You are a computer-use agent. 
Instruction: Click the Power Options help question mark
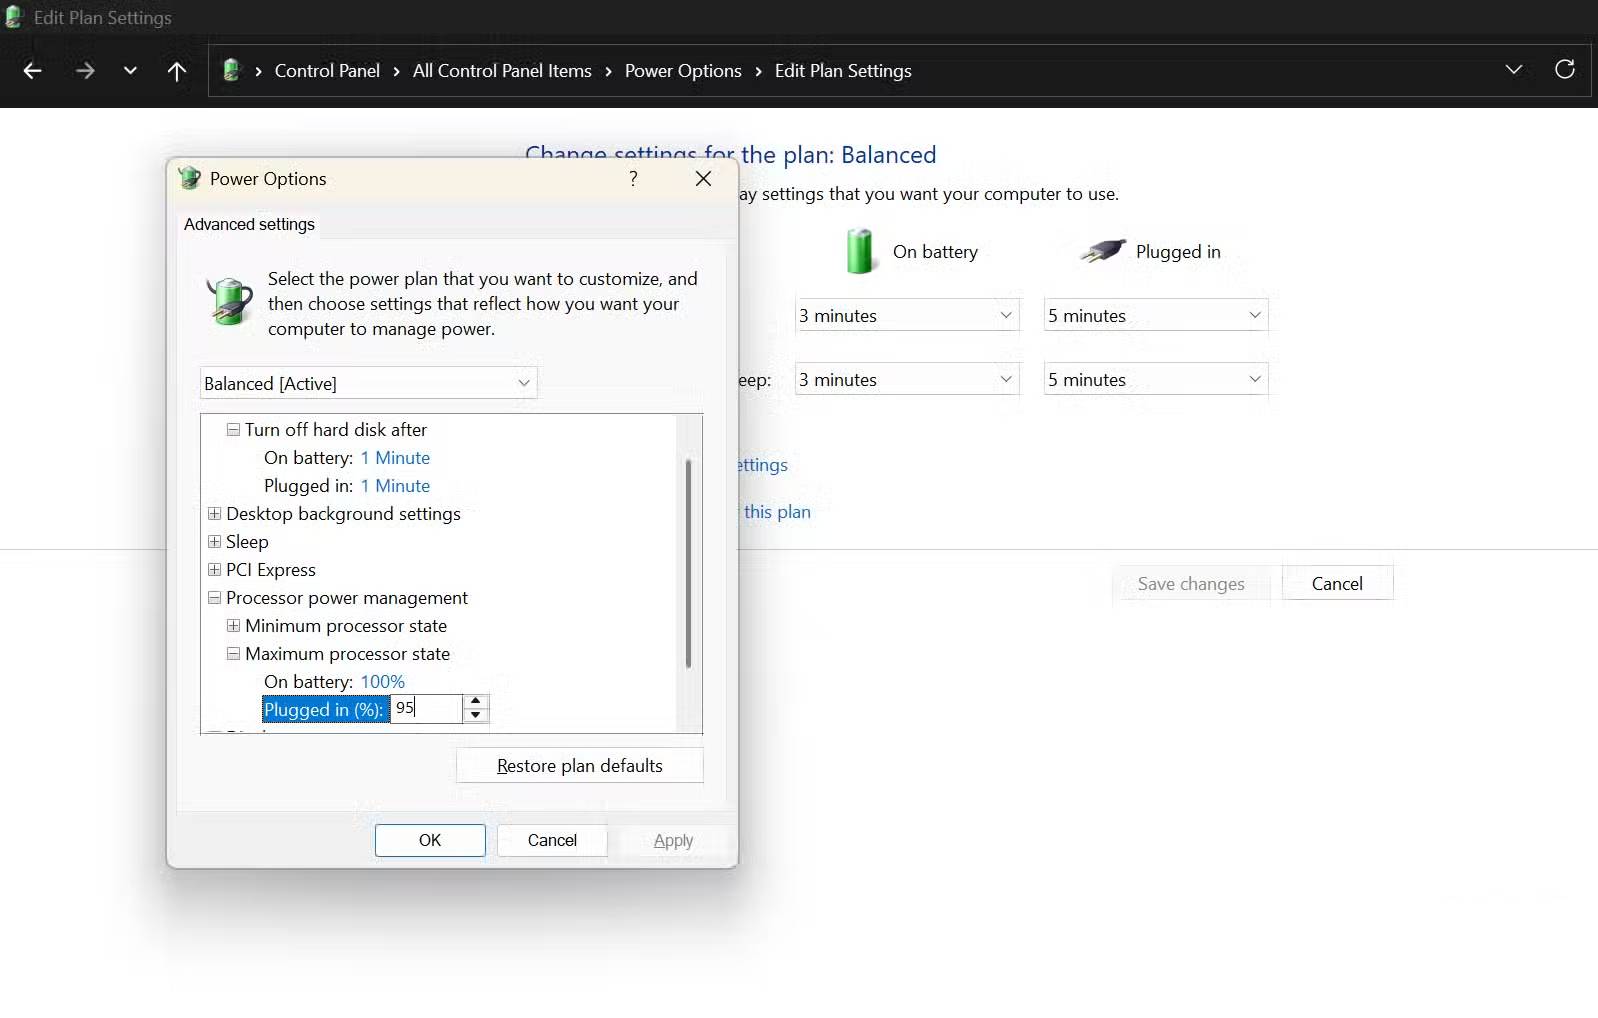coord(633,179)
